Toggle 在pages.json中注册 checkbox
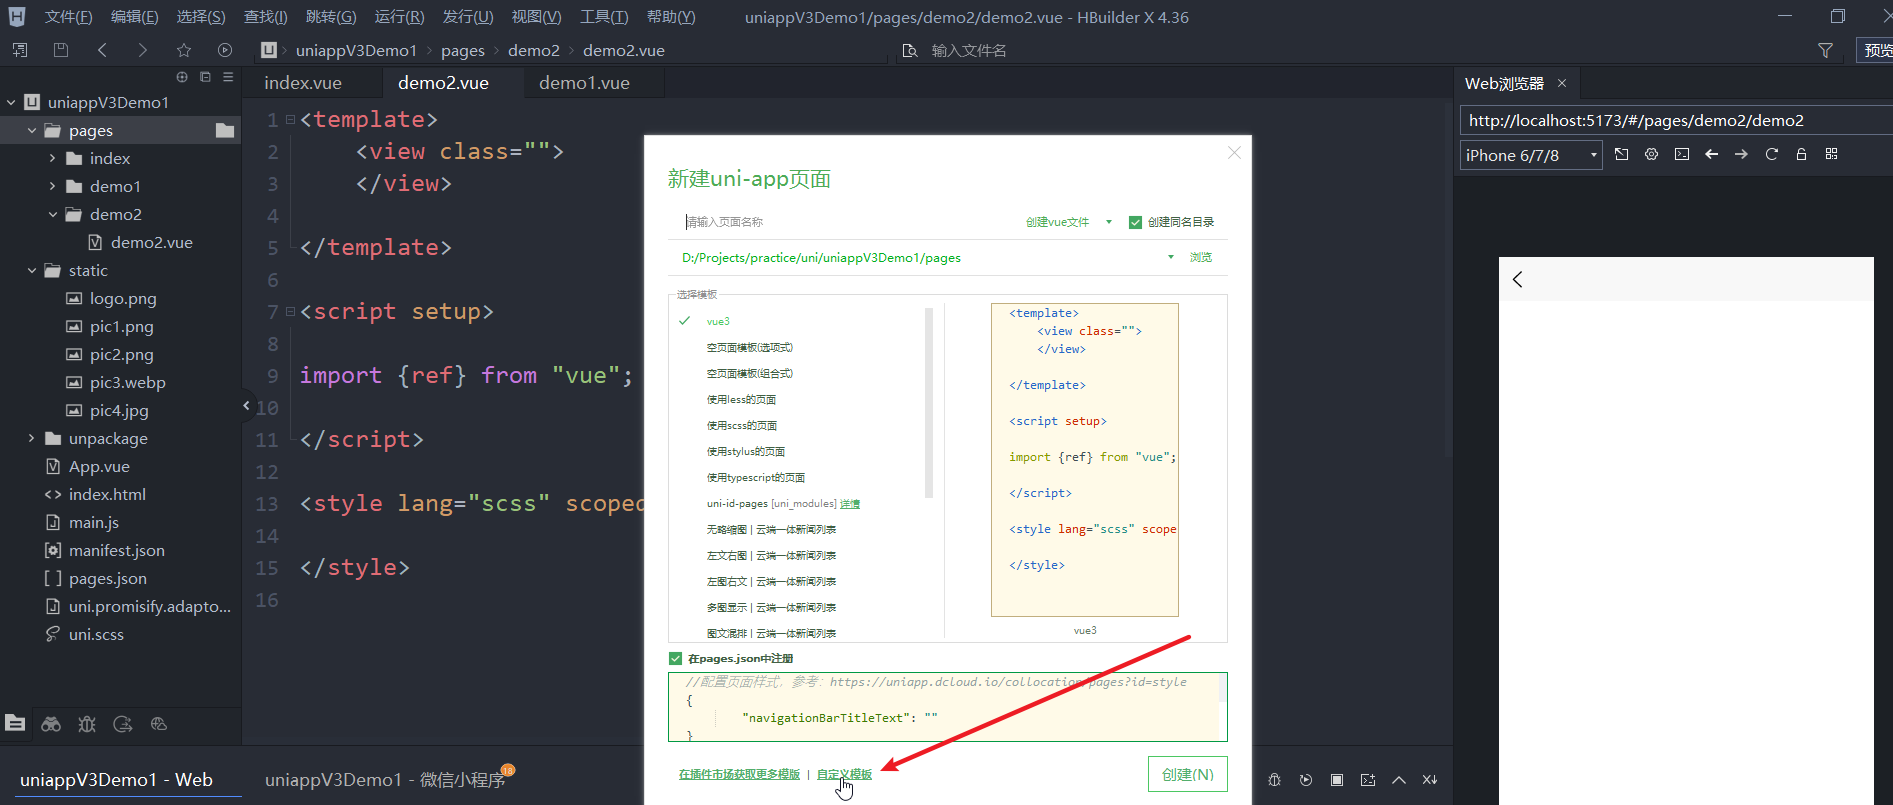 (675, 658)
